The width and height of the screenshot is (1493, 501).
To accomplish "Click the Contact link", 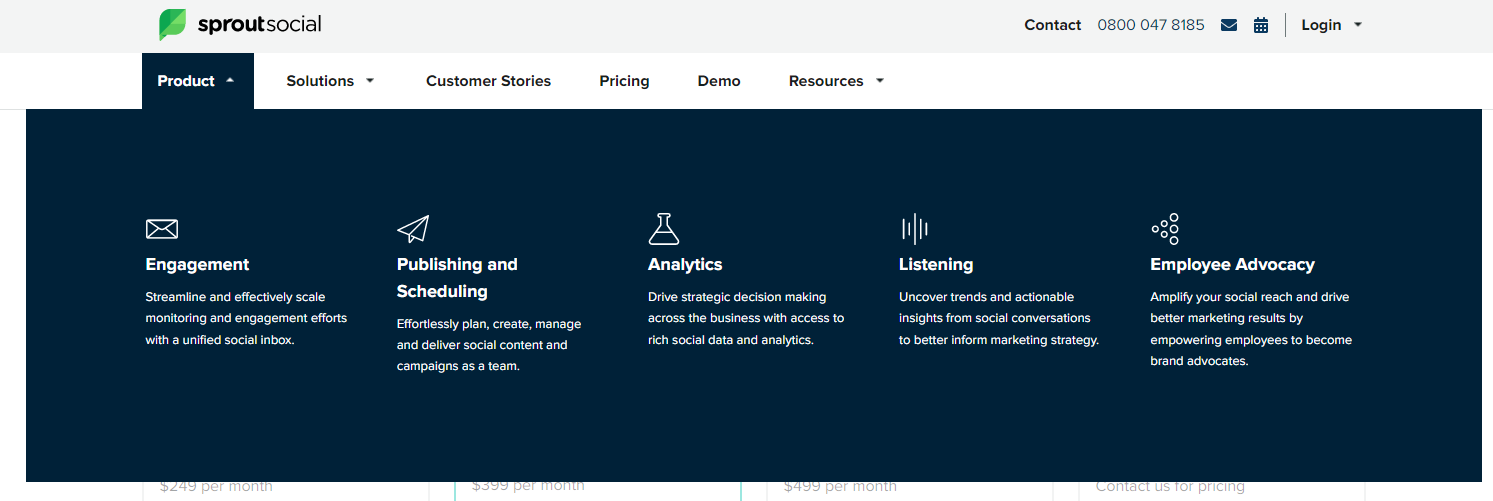I will coord(1053,25).
